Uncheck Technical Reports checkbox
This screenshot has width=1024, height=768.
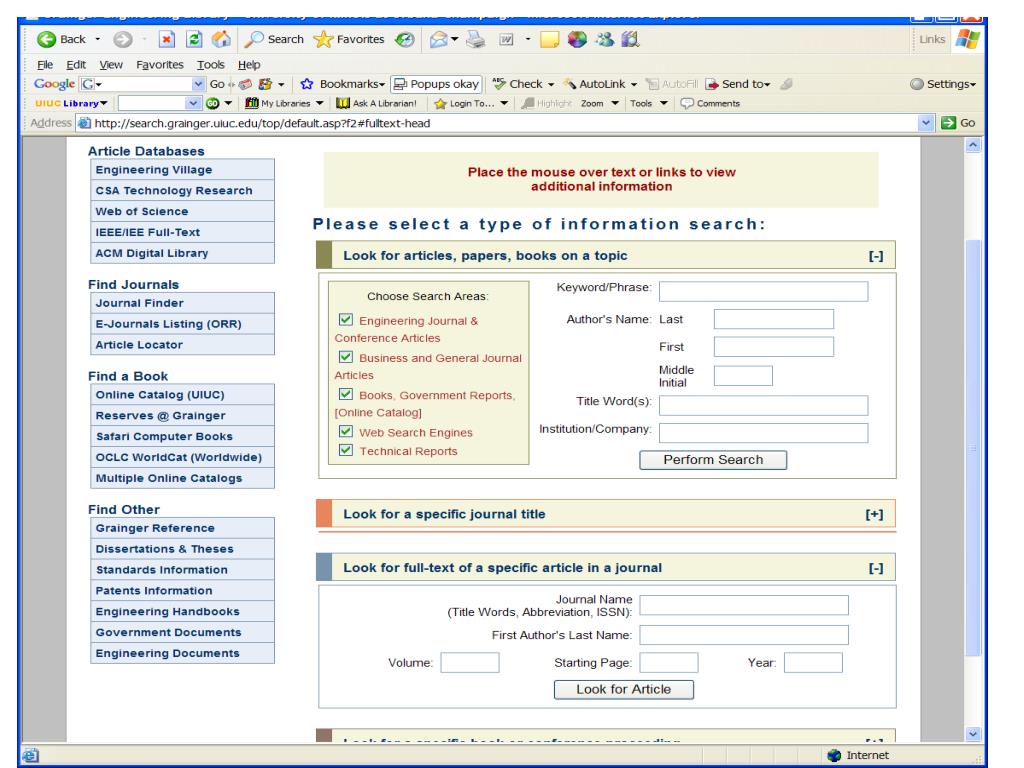pyautogui.click(x=345, y=450)
